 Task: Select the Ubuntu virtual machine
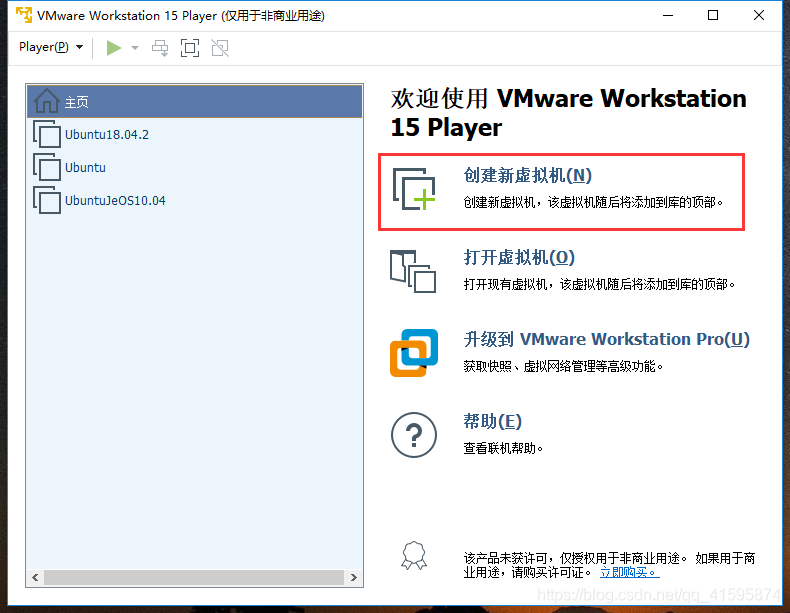pyautogui.click(x=194, y=167)
